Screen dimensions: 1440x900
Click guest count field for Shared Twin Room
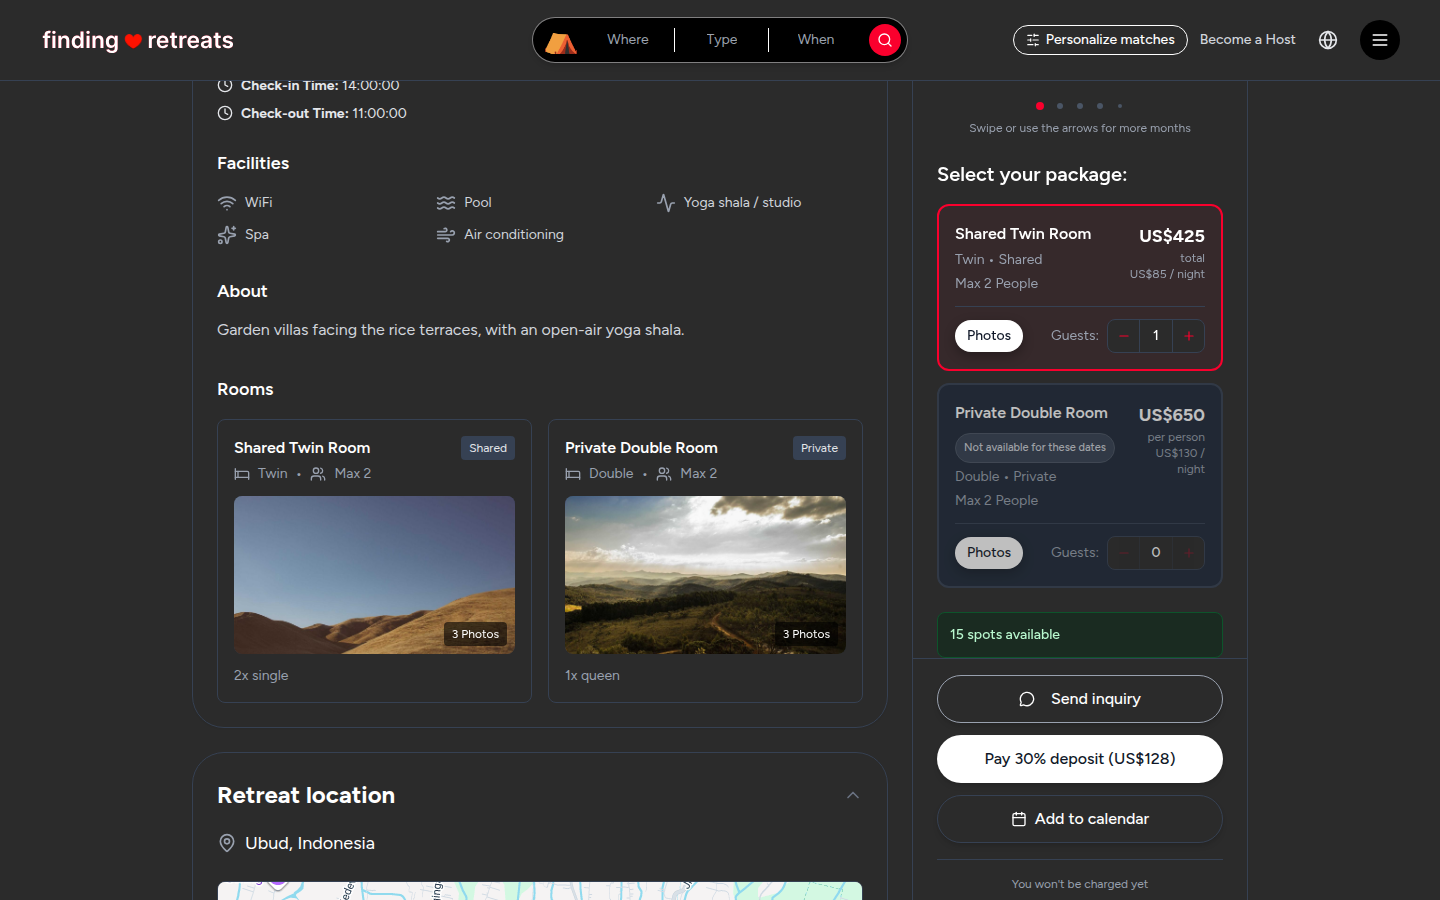click(1156, 336)
